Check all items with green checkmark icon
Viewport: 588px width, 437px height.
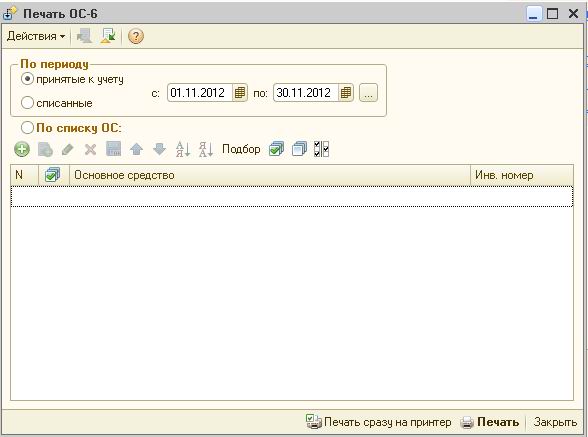pyautogui.click(x=276, y=149)
